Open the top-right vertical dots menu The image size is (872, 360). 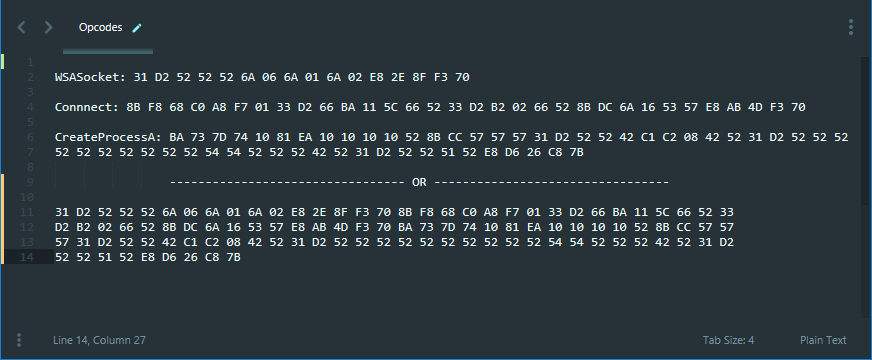(851, 27)
